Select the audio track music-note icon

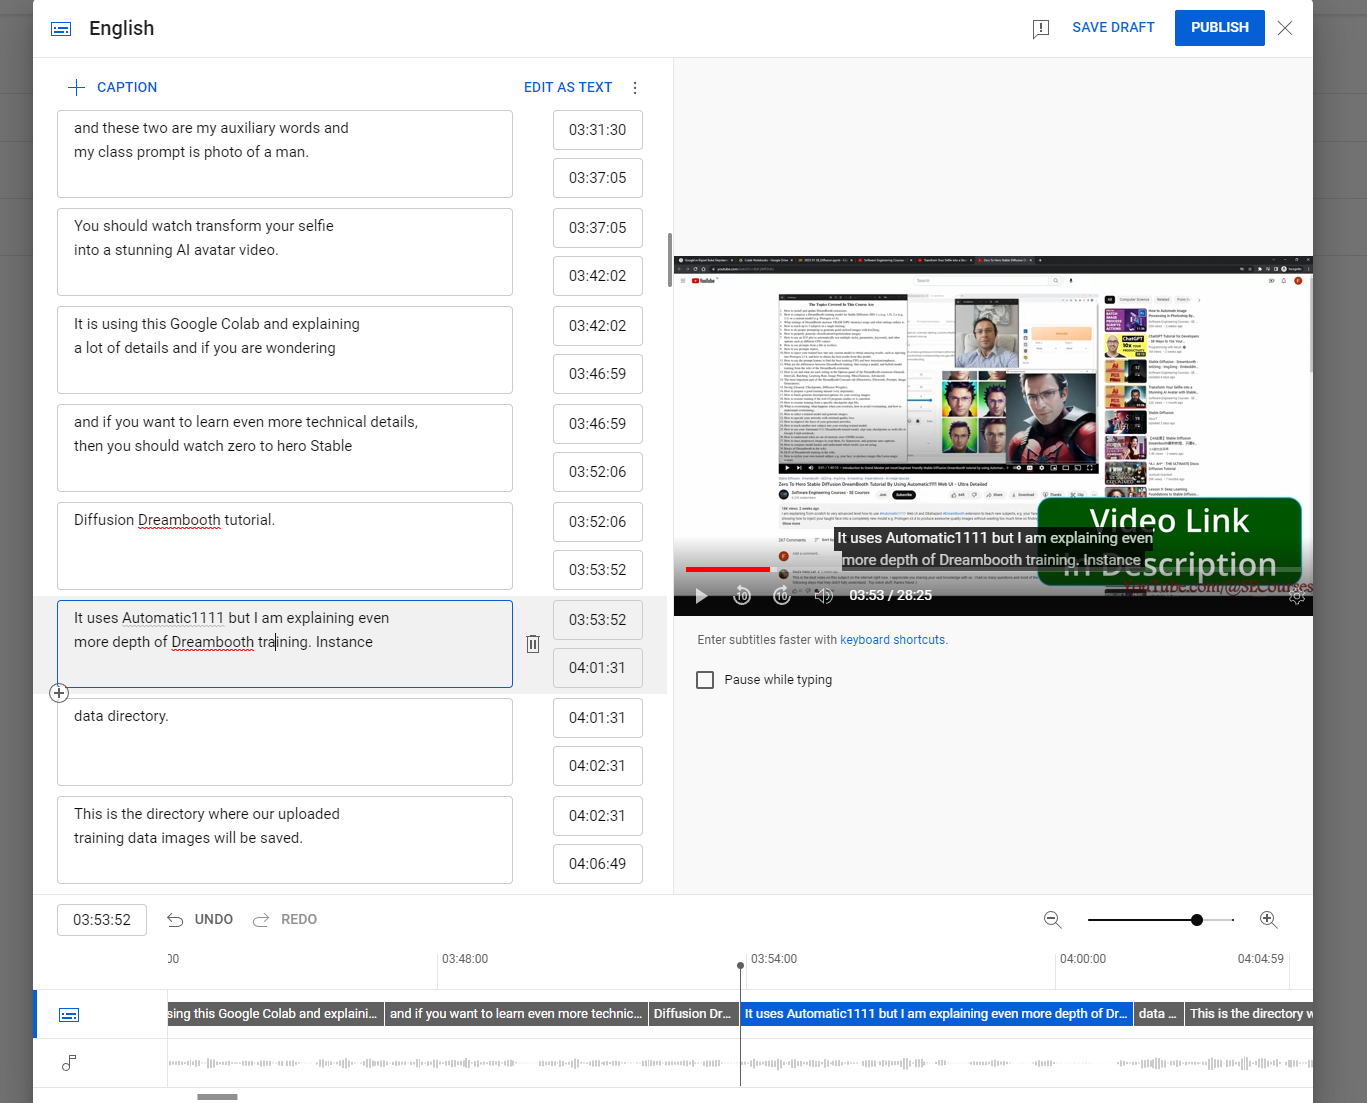click(x=68, y=1062)
